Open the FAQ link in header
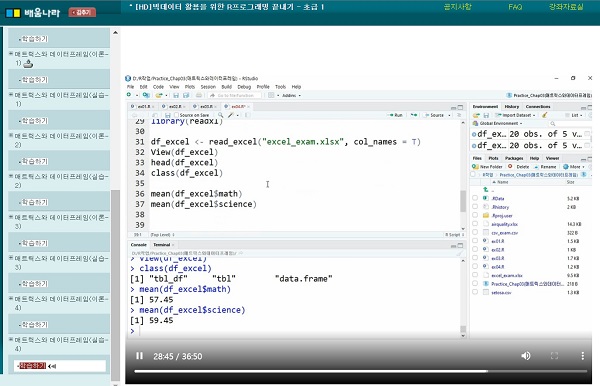 tap(515, 7)
